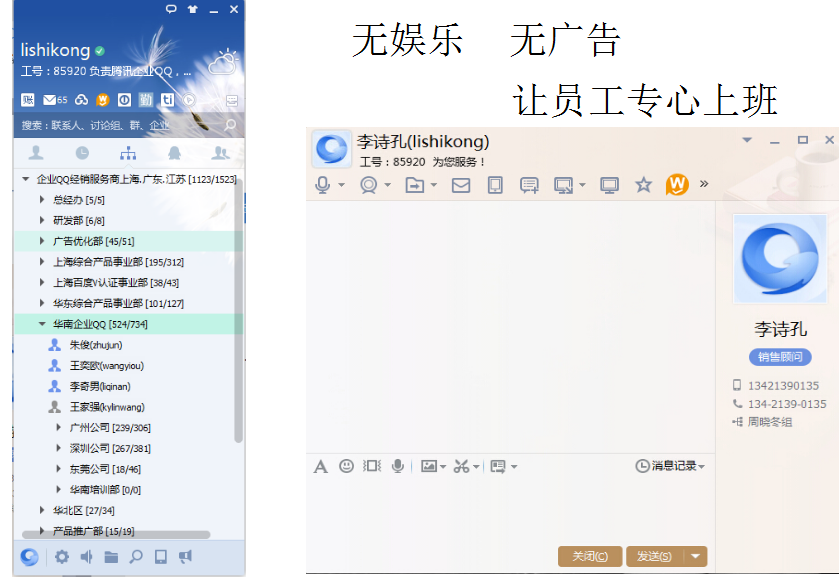Expand 上海百度V认证事业部 [38/43]
839x578 pixels.
click(x=42, y=282)
